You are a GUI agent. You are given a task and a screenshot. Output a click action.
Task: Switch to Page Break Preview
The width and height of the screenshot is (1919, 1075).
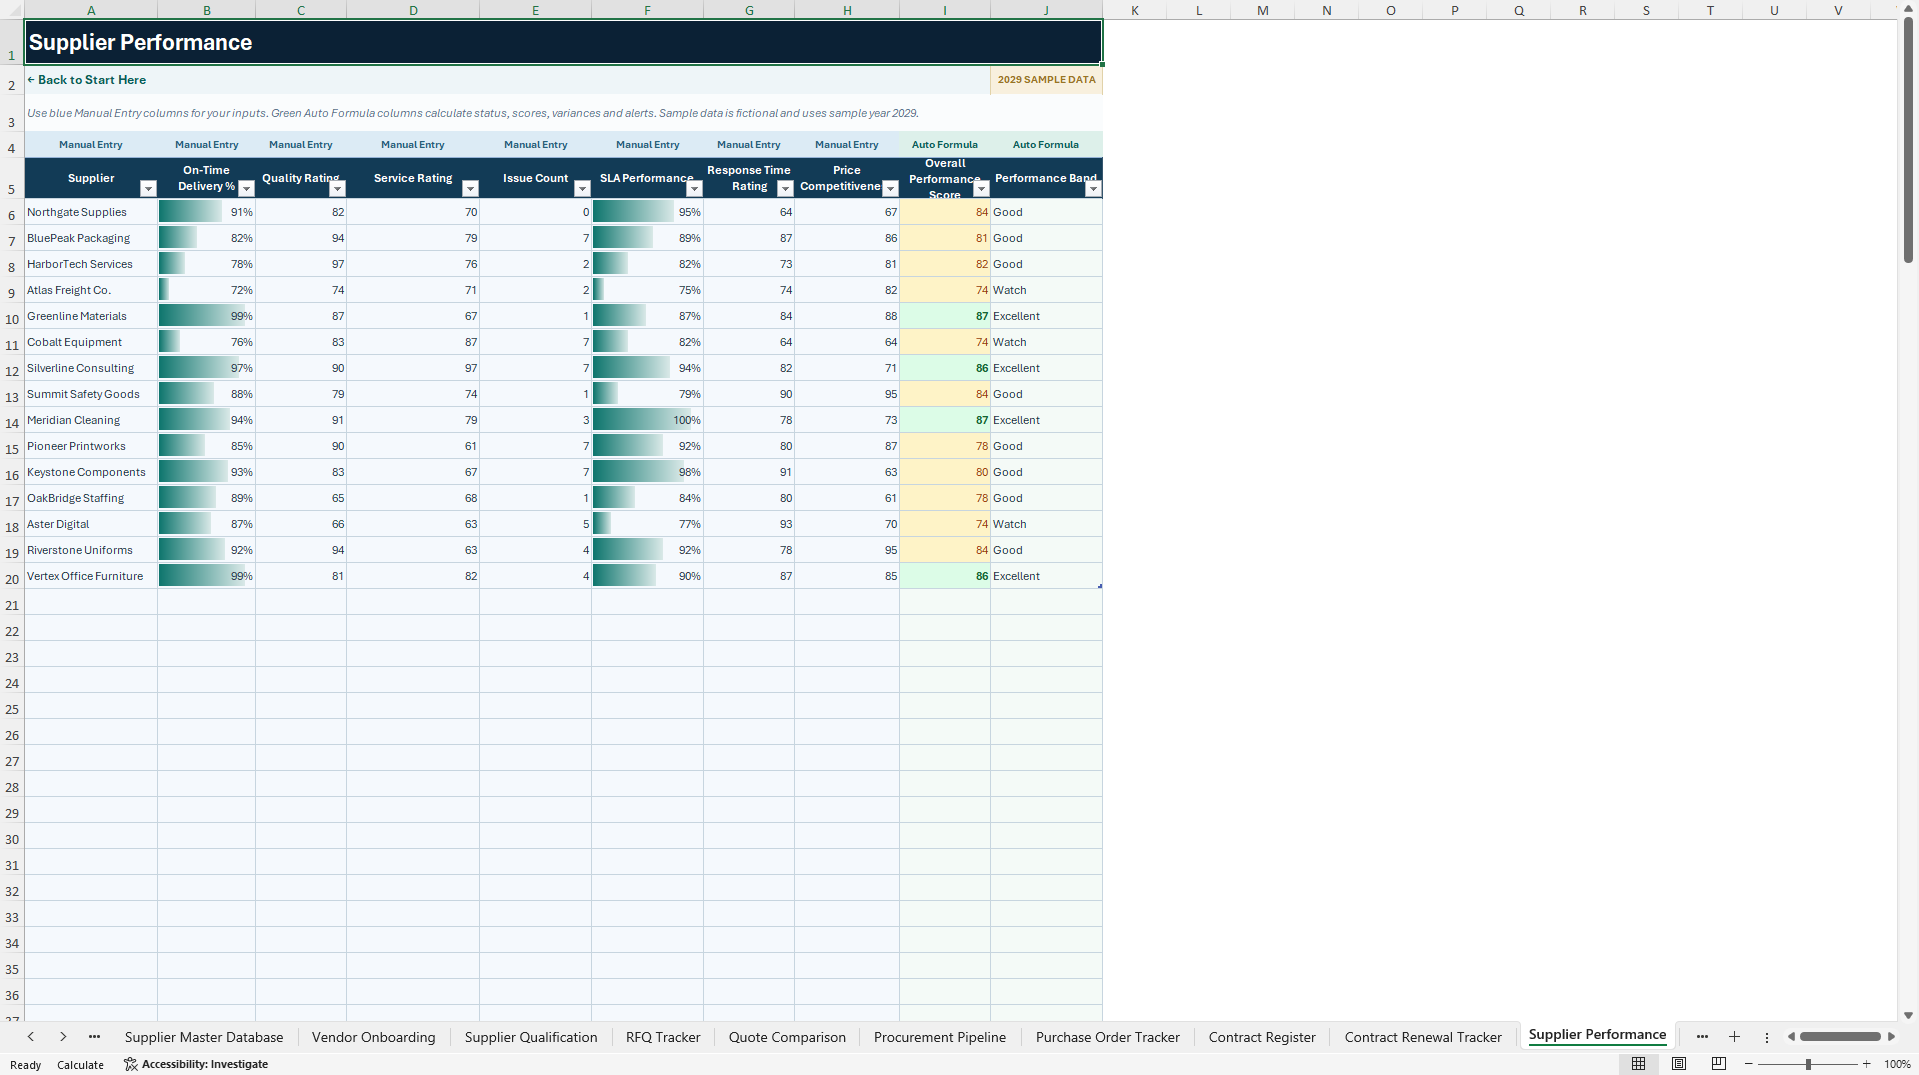1719,1064
